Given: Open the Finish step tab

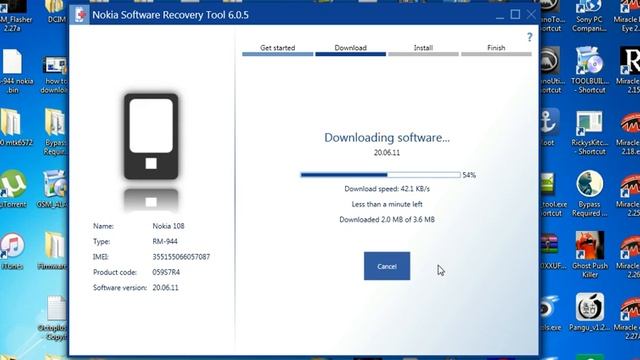Looking at the screenshot, I should pyautogui.click(x=496, y=49).
